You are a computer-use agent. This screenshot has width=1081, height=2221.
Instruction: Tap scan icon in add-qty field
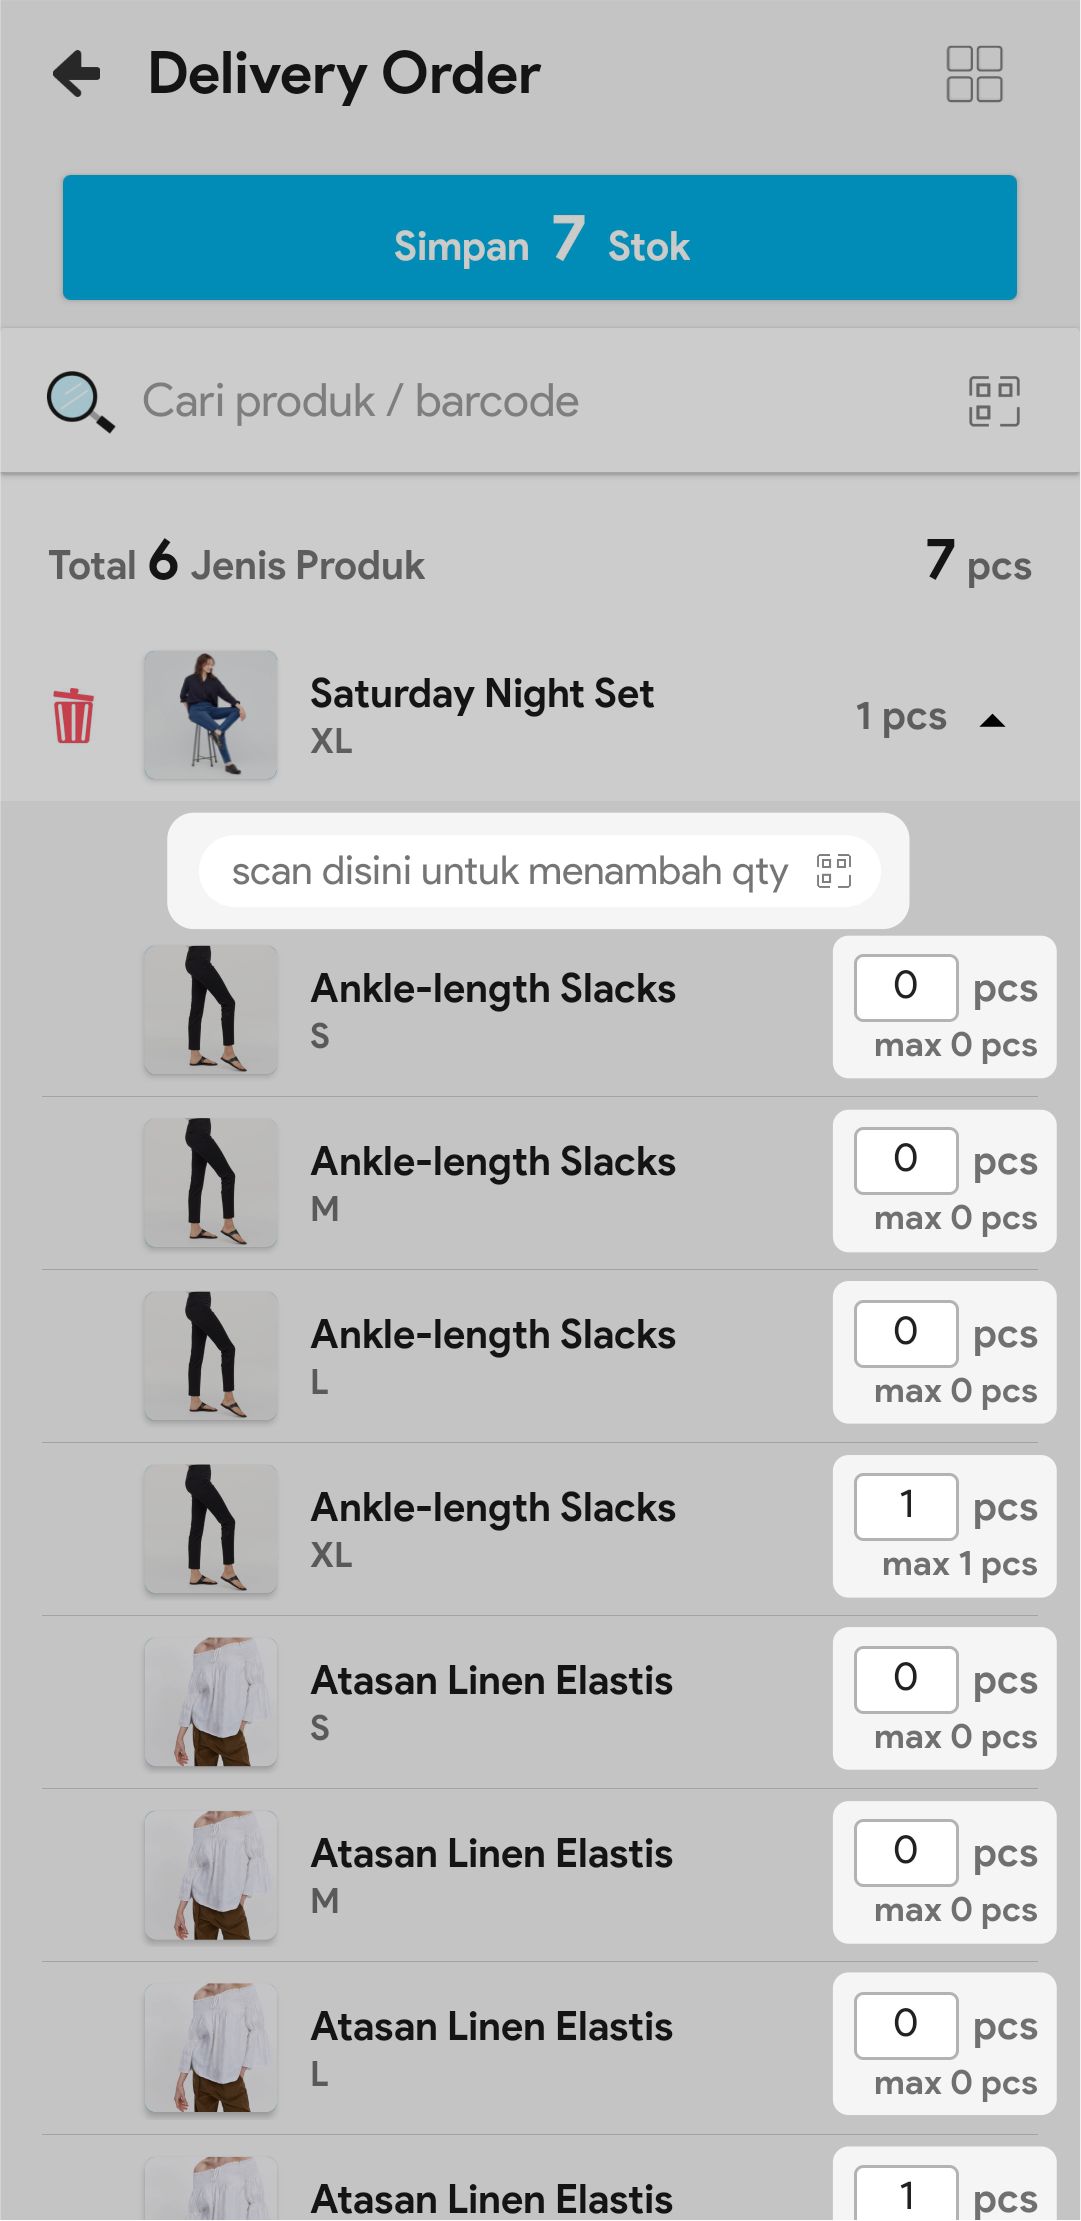pos(834,871)
